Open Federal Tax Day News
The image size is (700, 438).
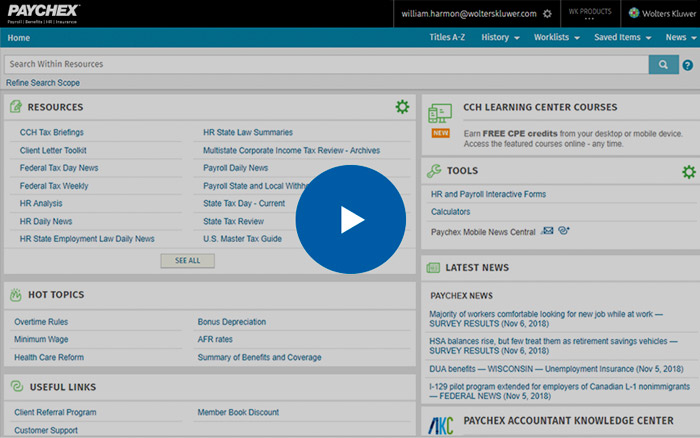[x=59, y=168]
